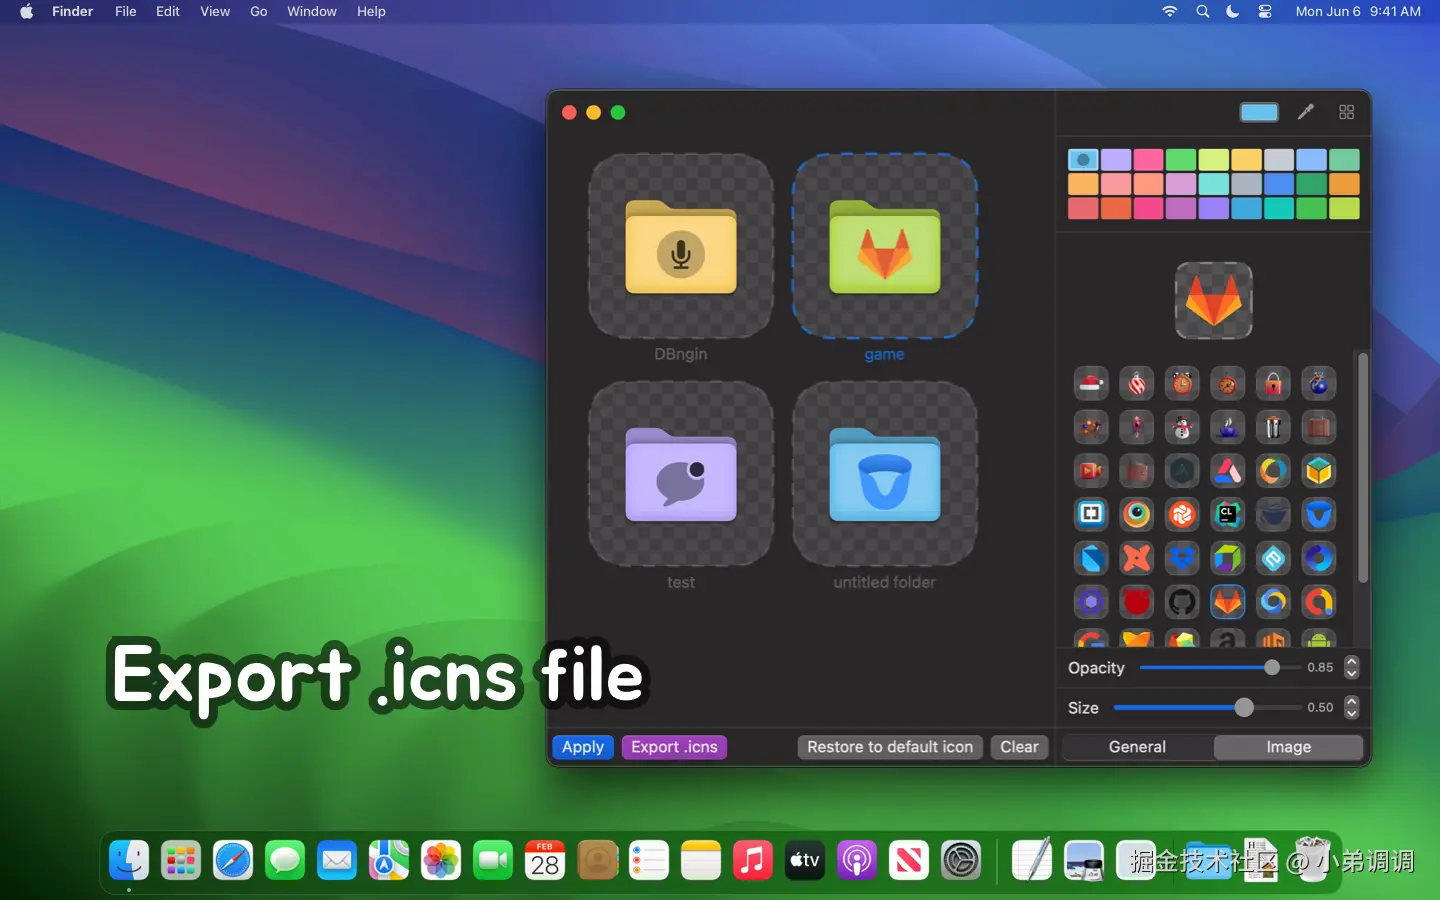The width and height of the screenshot is (1440, 900).
Task: Select the CLion icon
Action: coord(1227,515)
